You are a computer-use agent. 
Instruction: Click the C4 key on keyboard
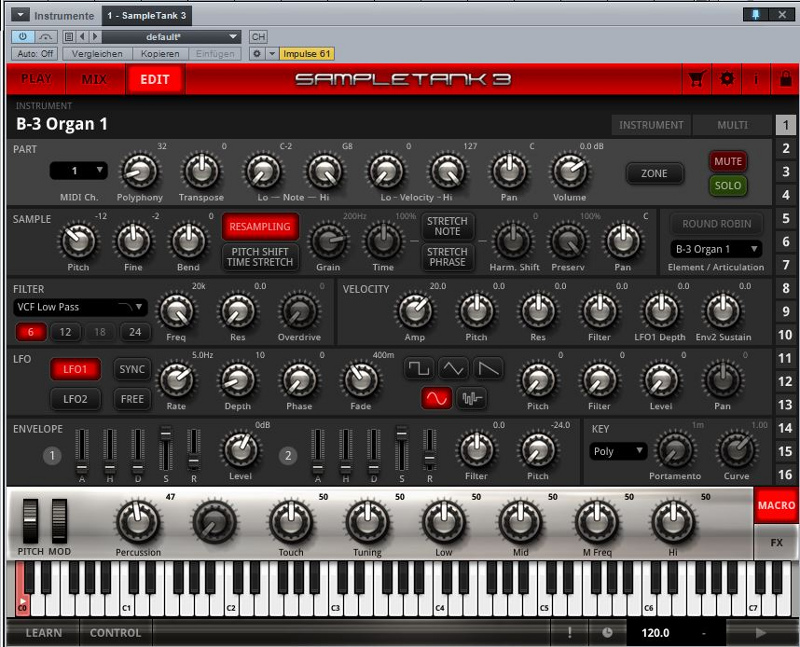(440, 607)
